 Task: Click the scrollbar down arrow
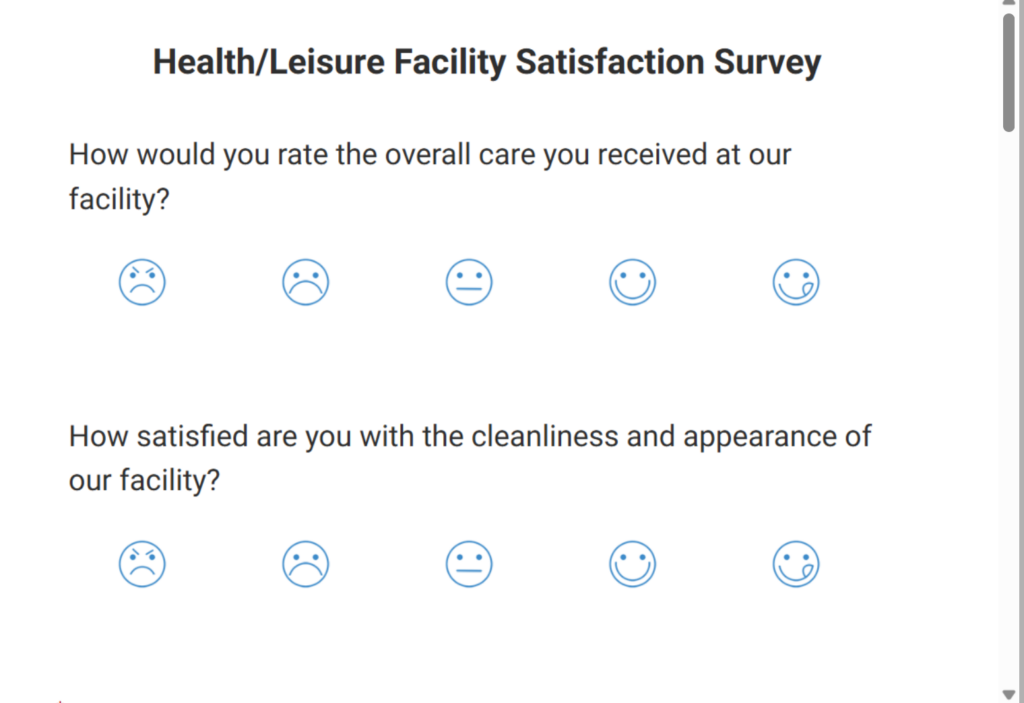pos(1010,693)
